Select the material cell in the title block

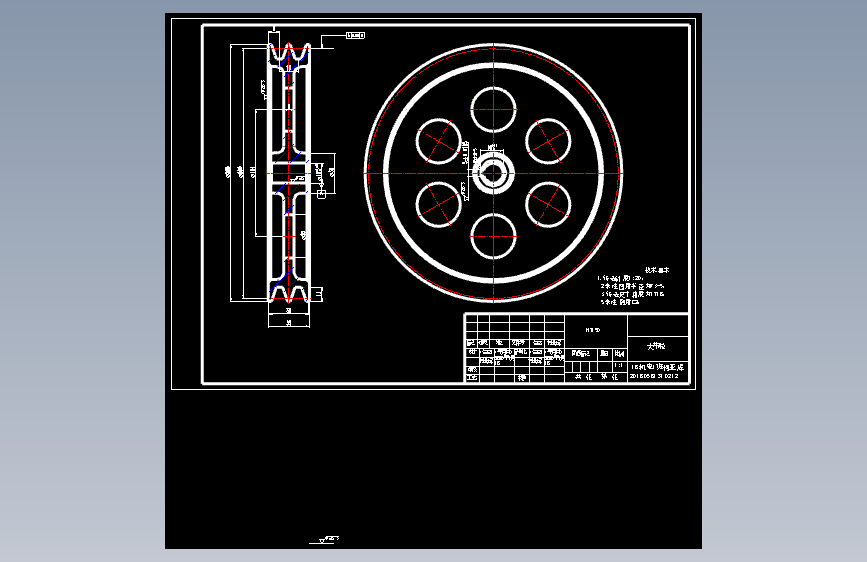596,330
